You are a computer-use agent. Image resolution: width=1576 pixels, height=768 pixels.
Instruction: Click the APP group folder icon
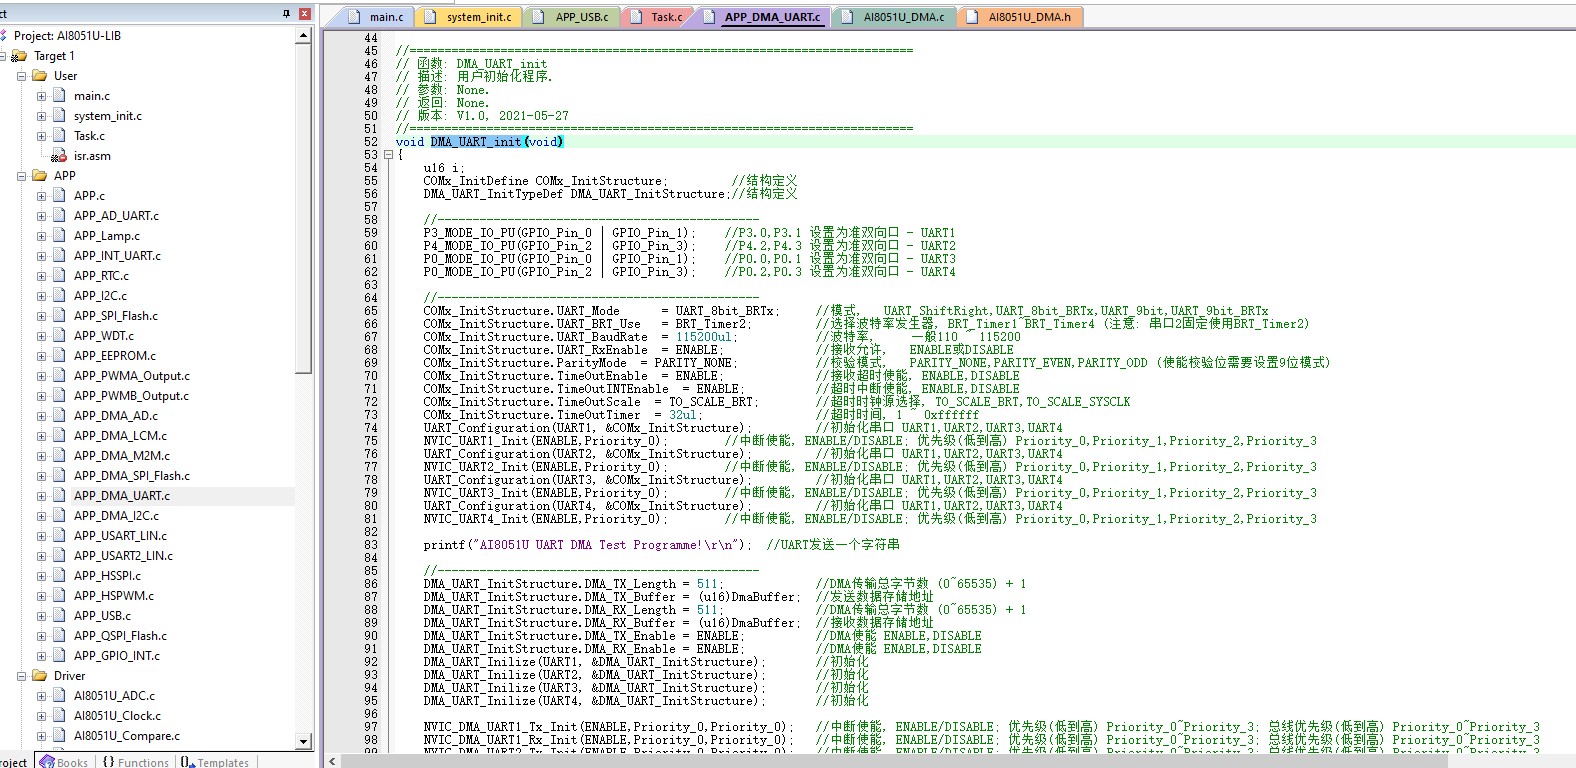tap(40, 176)
